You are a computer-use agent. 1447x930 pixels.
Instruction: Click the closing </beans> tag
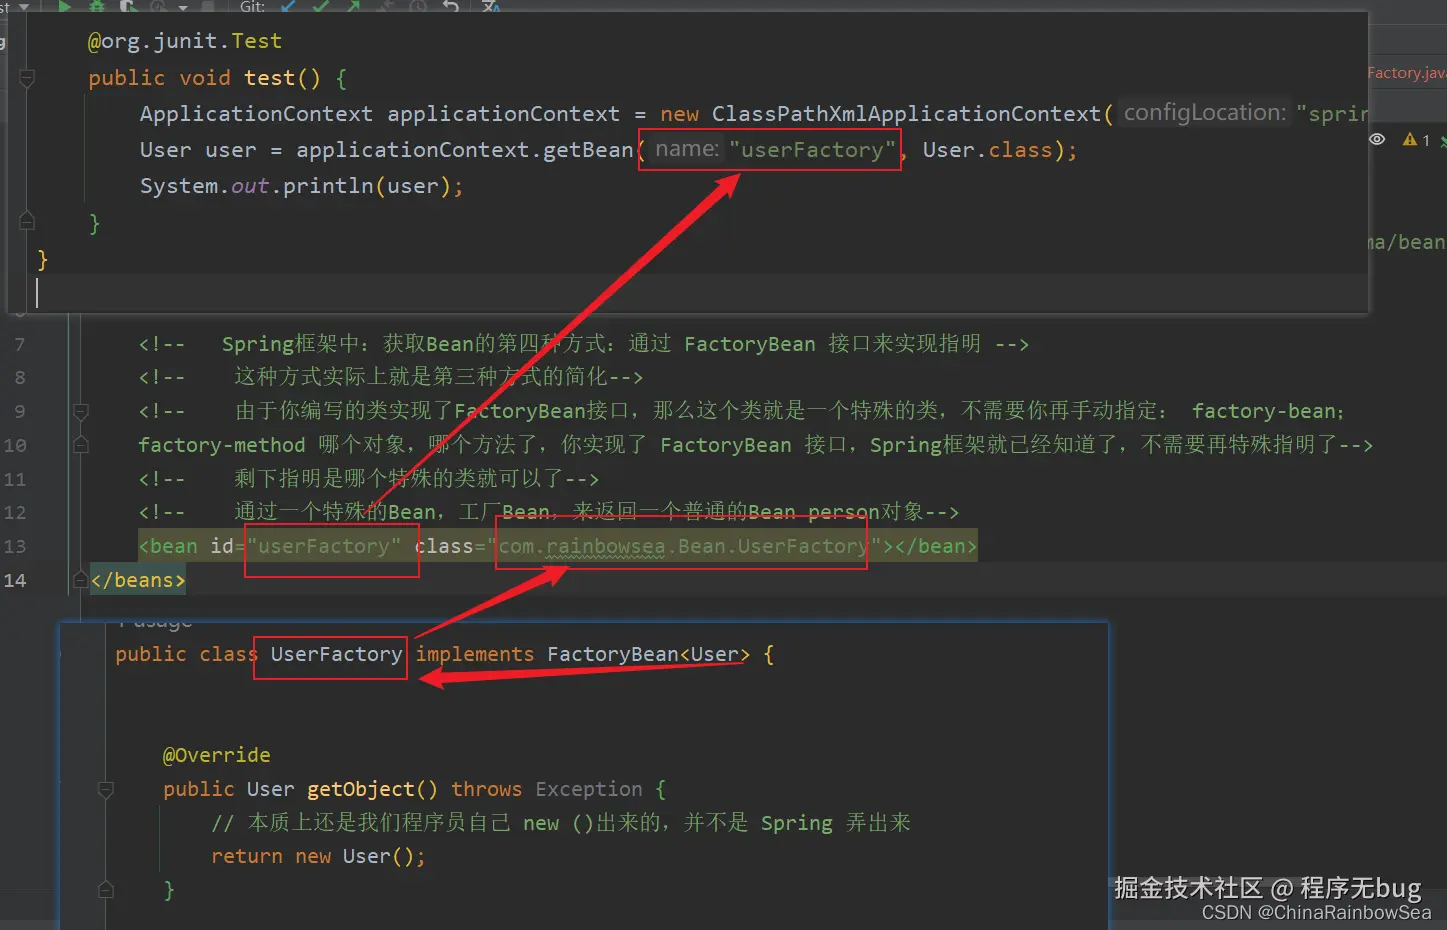click(138, 580)
